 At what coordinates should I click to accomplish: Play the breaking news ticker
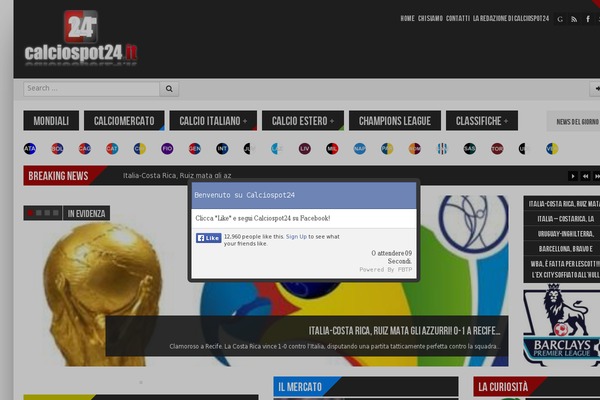[x=573, y=176]
